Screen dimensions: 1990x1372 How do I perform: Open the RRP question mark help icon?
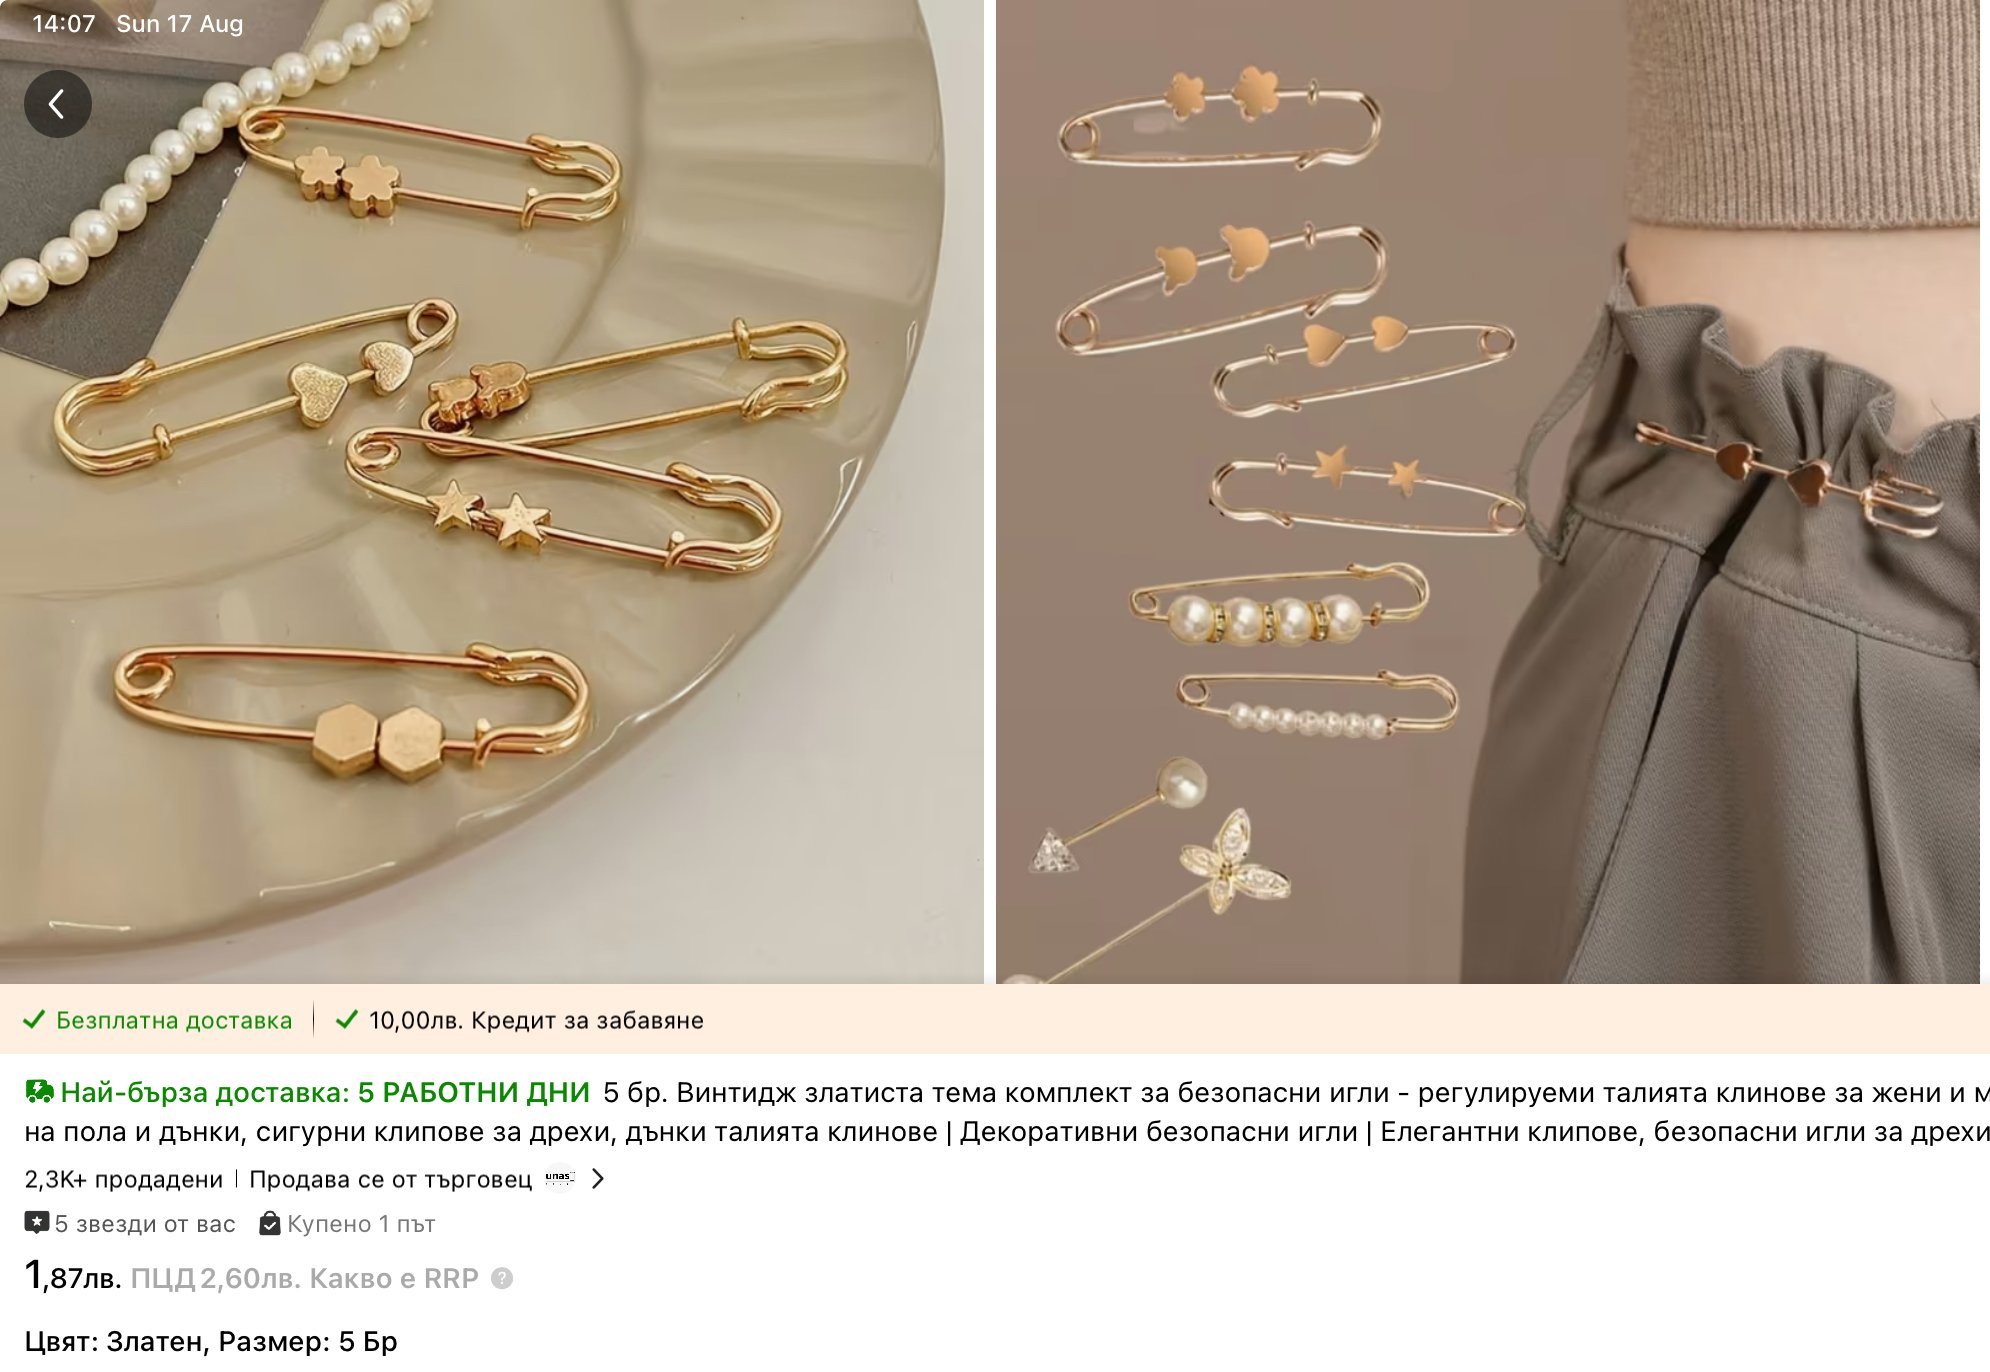coord(502,1278)
